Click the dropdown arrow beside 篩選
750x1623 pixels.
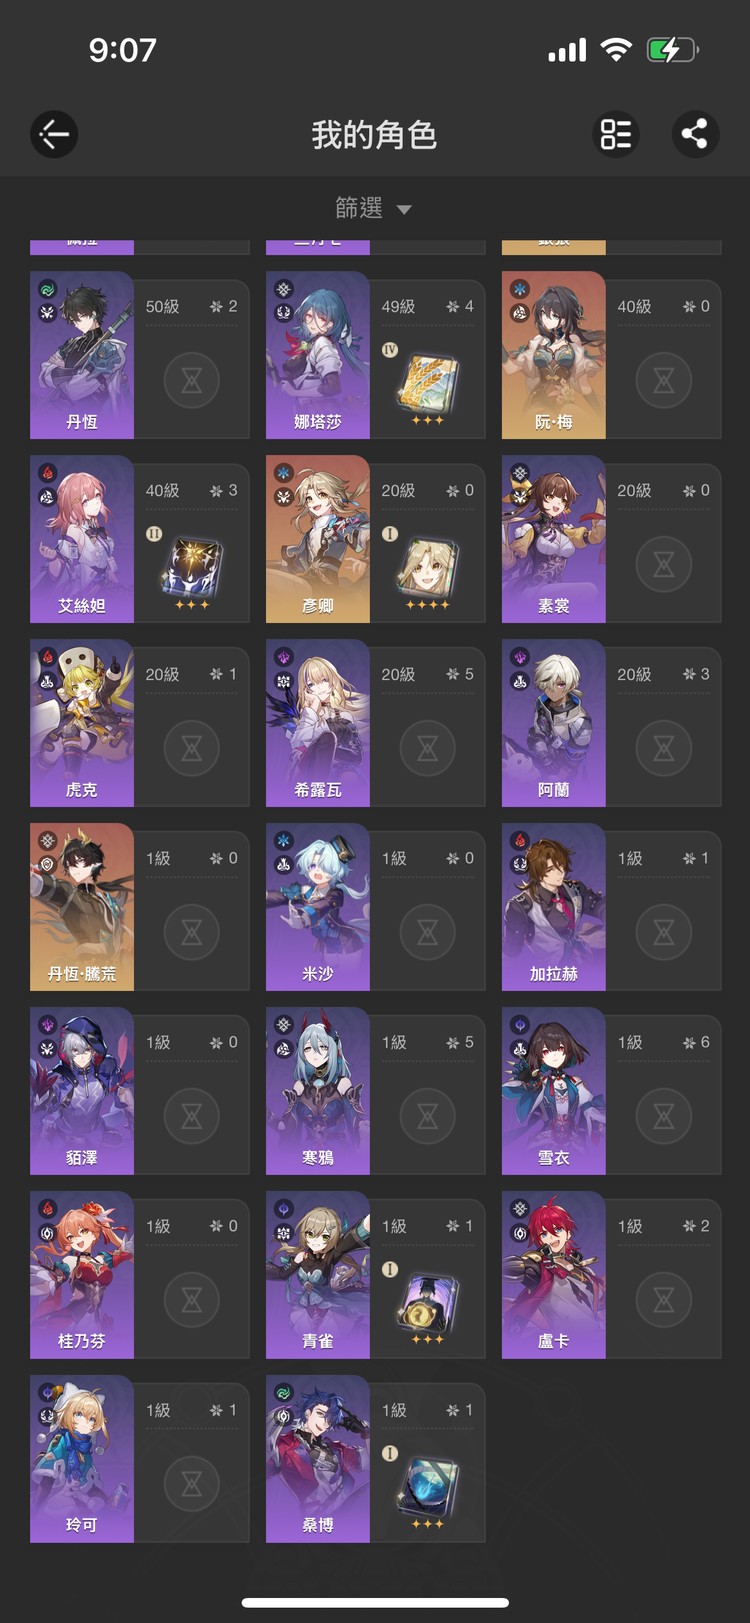click(404, 210)
